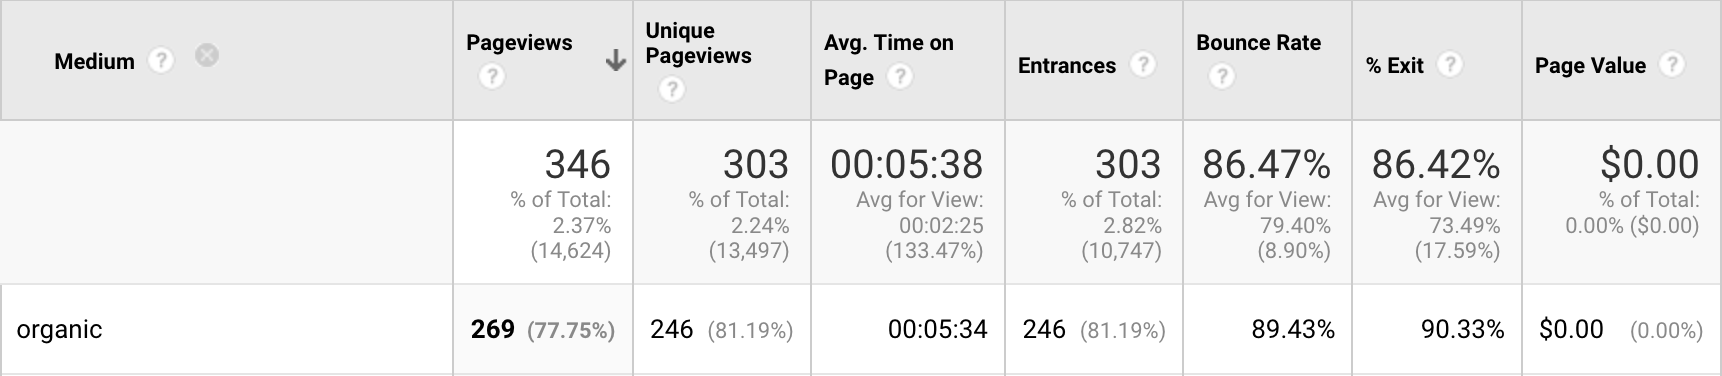1722x376 pixels.
Task: Open the help icon next to Page Value
Action: click(x=1671, y=65)
